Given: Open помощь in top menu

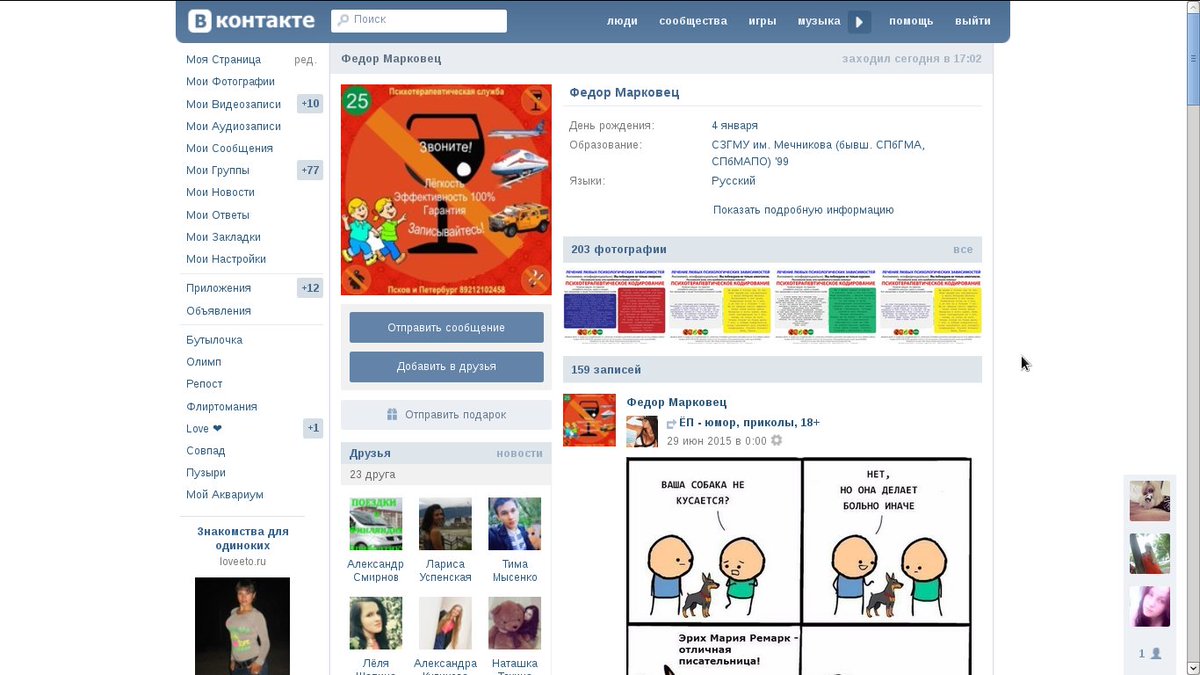Looking at the screenshot, I should [x=911, y=21].
